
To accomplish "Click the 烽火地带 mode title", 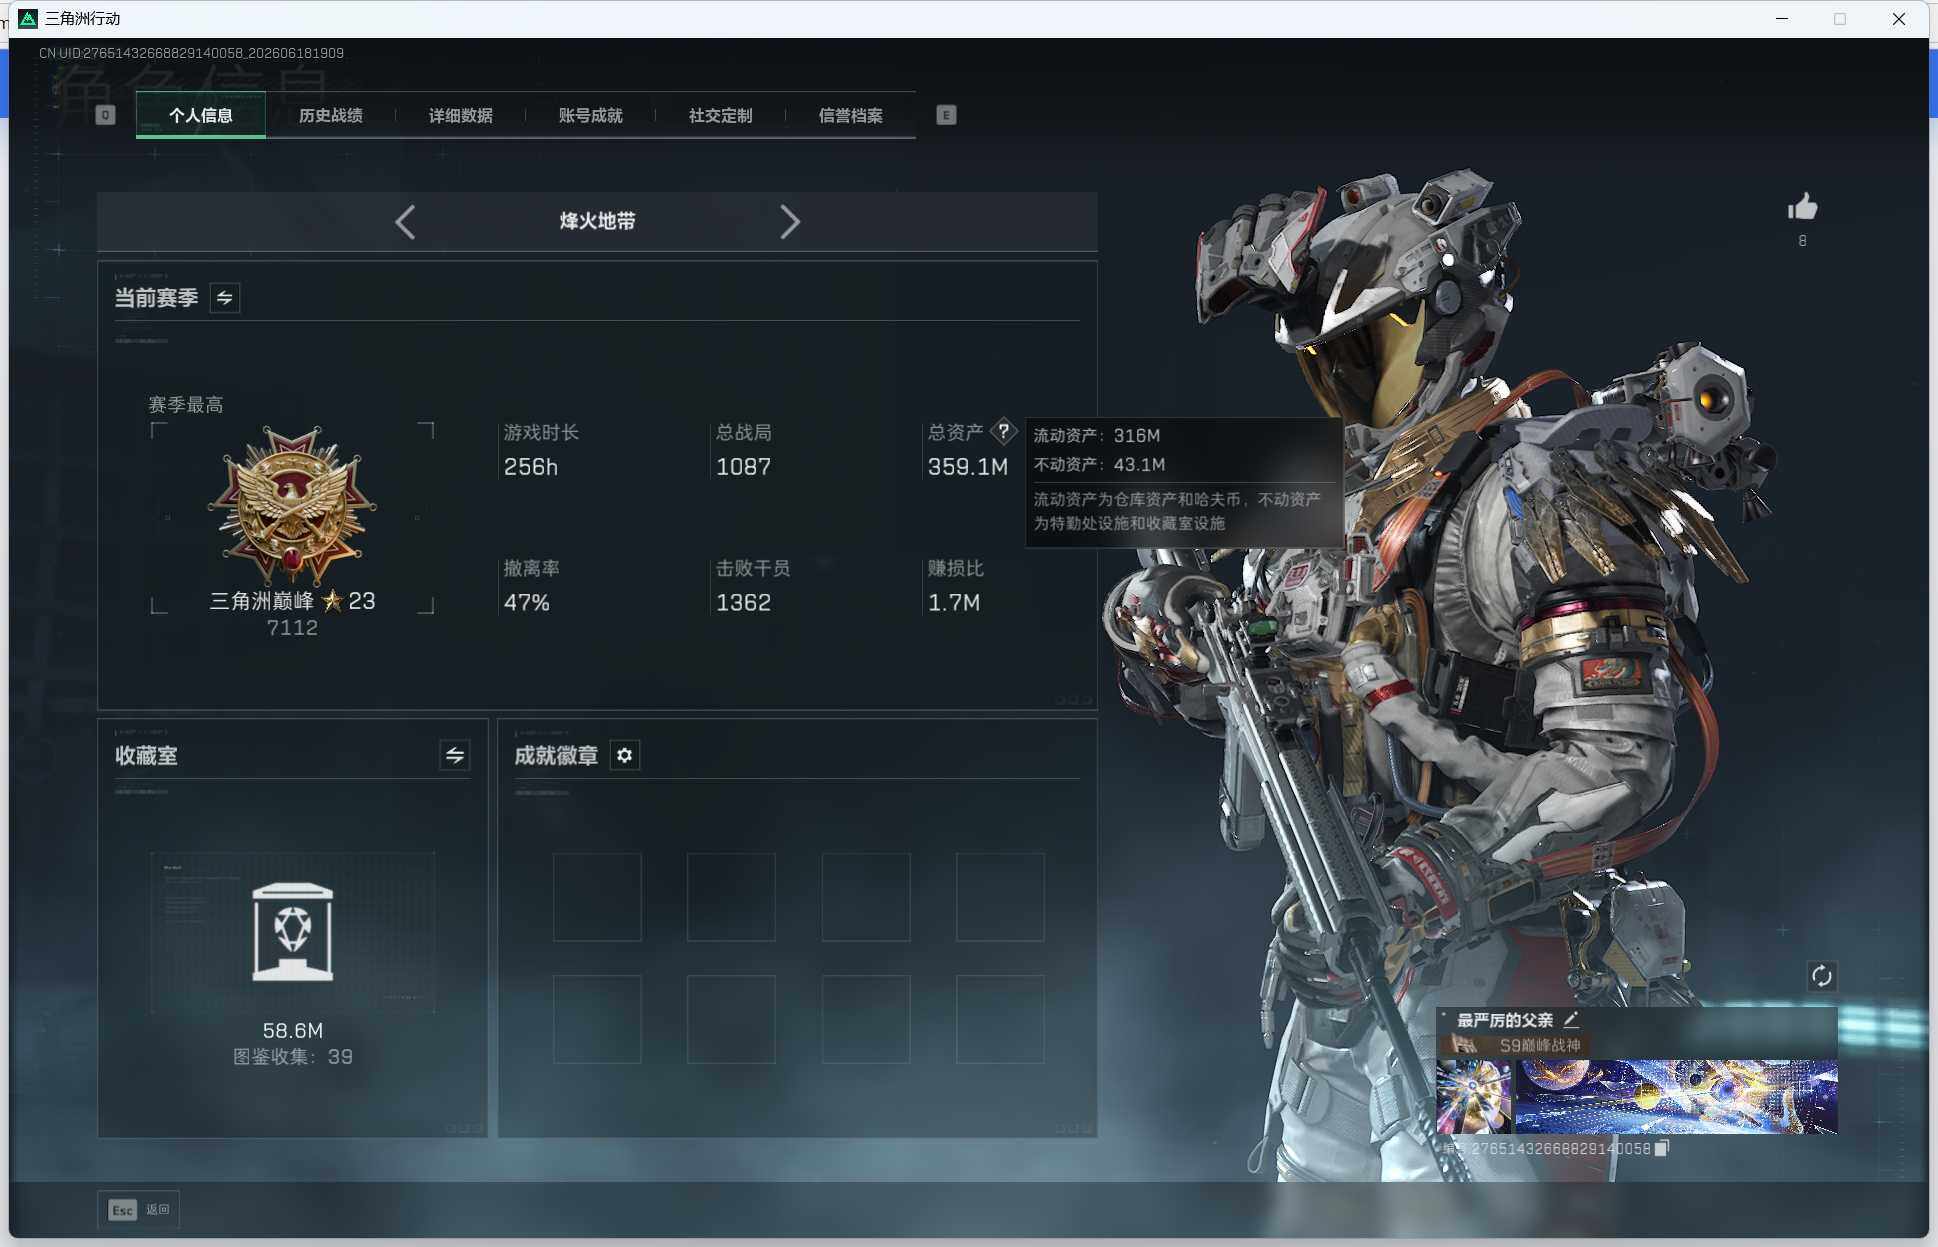I will pos(598,221).
